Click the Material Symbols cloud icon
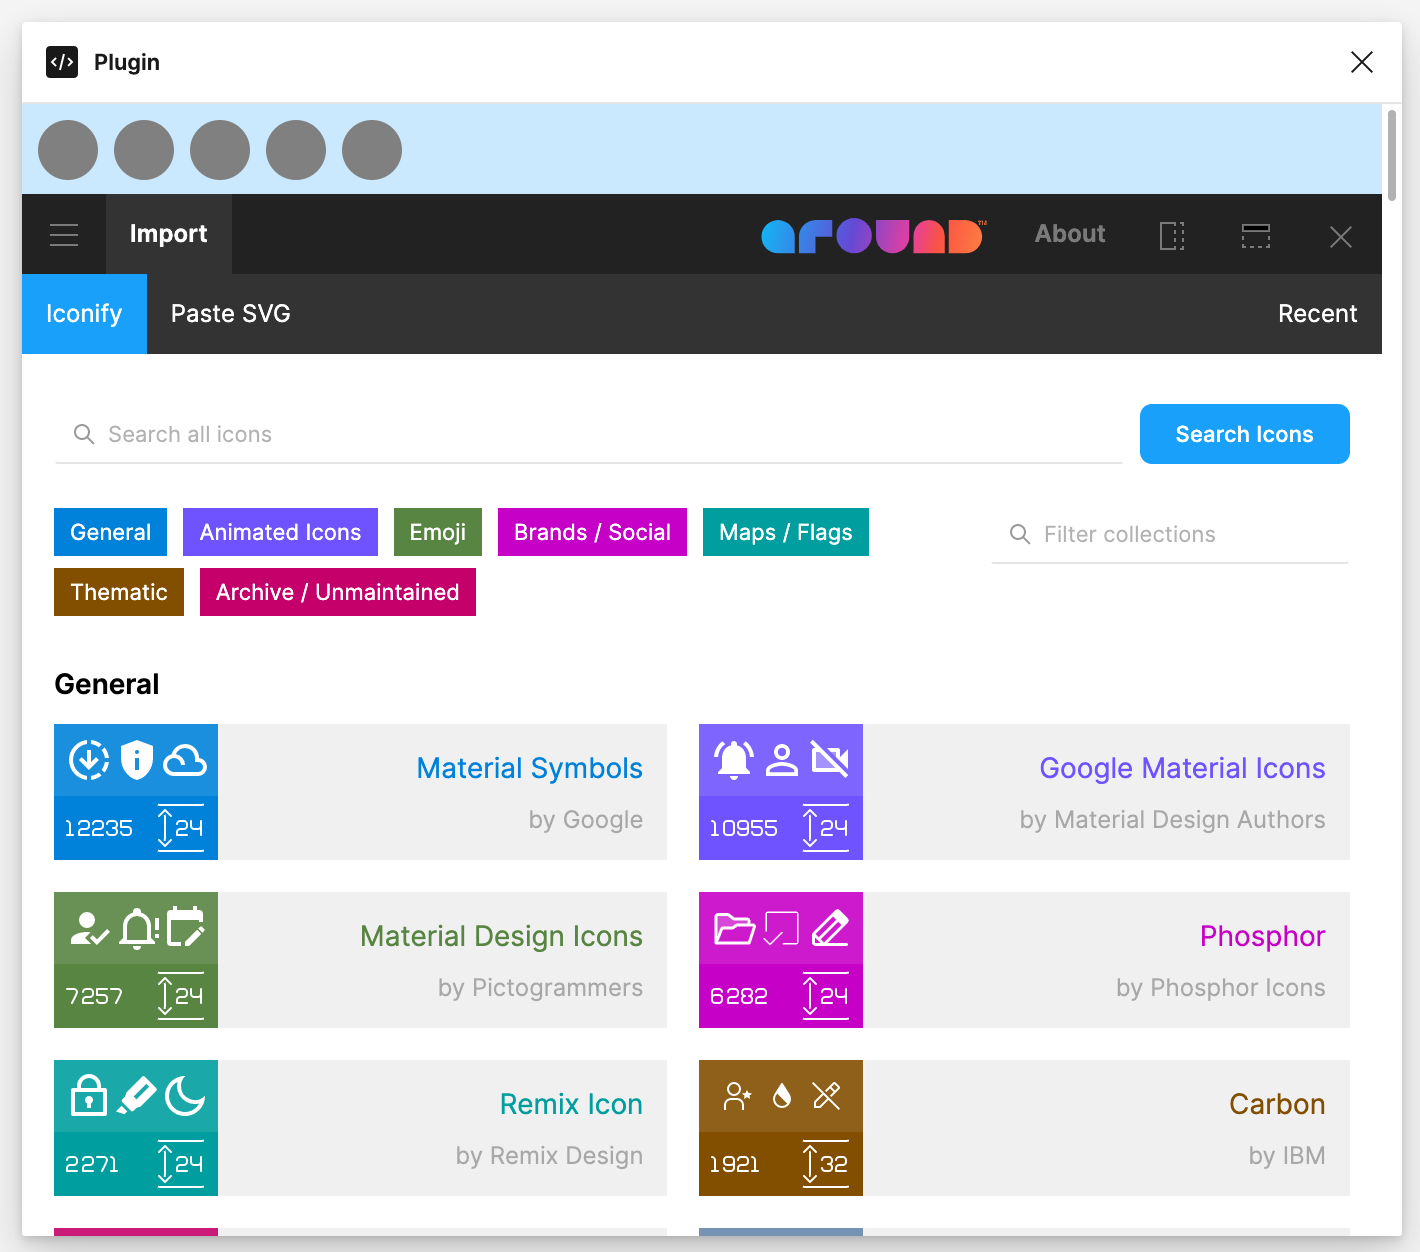Viewport: 1420px width, 1252px height. pyautogui.click(x=185, y=761)
